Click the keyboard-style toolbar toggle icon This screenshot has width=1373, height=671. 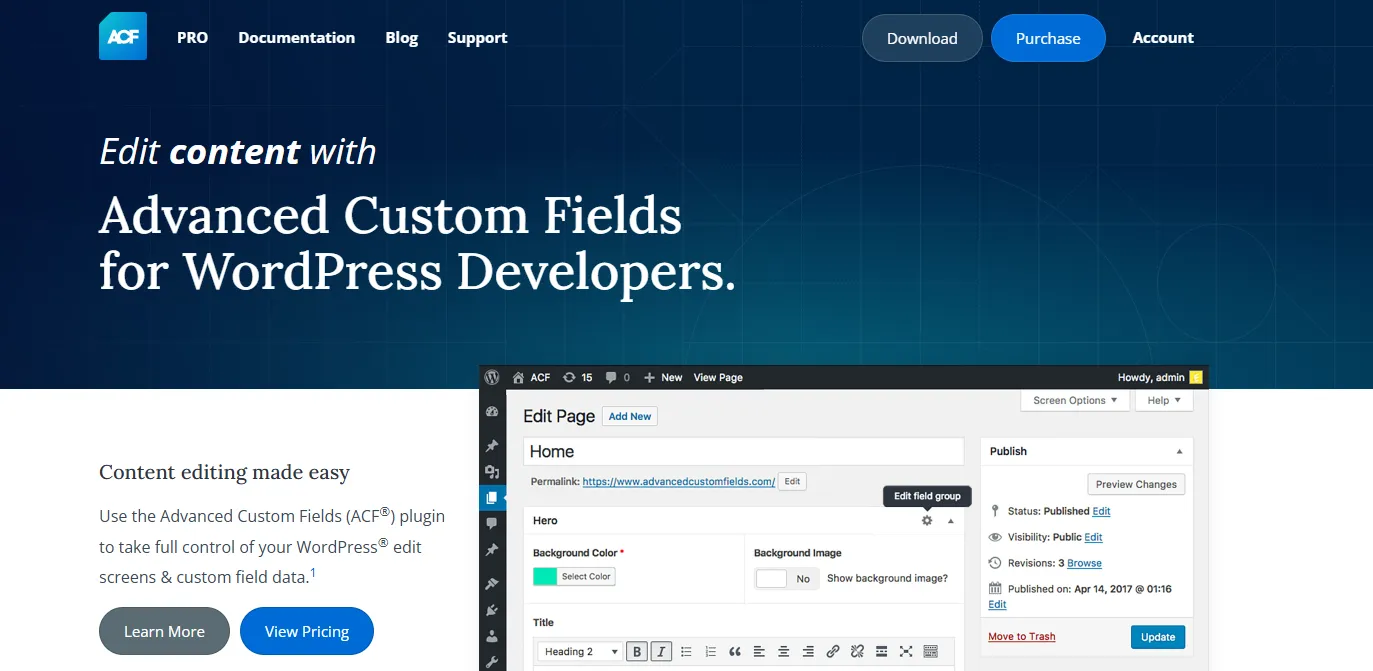[x=930, y=651]
